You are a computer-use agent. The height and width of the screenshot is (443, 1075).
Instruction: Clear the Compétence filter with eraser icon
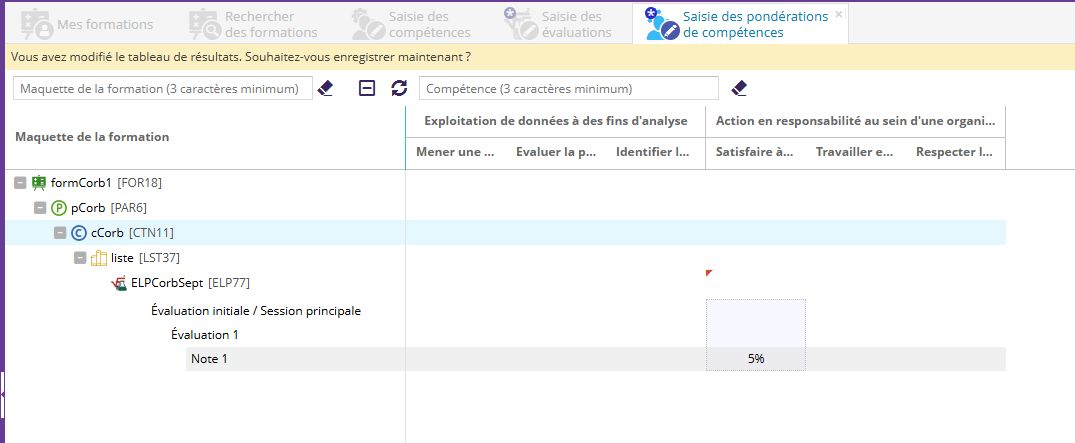739,88
